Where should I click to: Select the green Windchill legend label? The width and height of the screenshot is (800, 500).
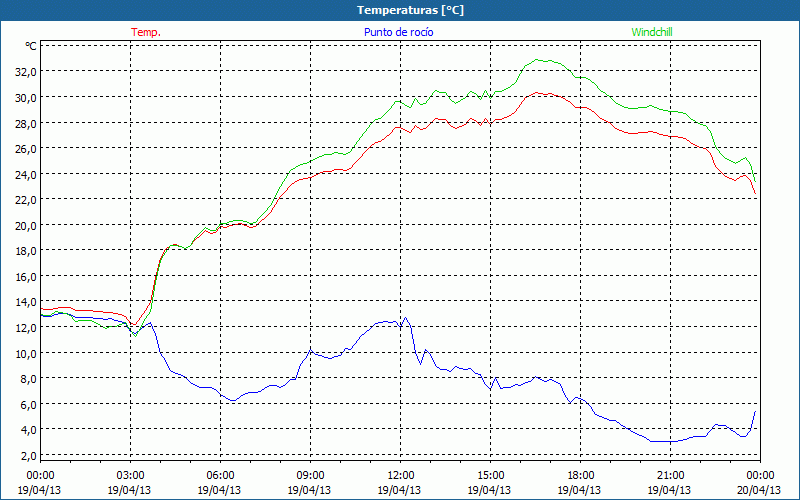tap(652, 32)
